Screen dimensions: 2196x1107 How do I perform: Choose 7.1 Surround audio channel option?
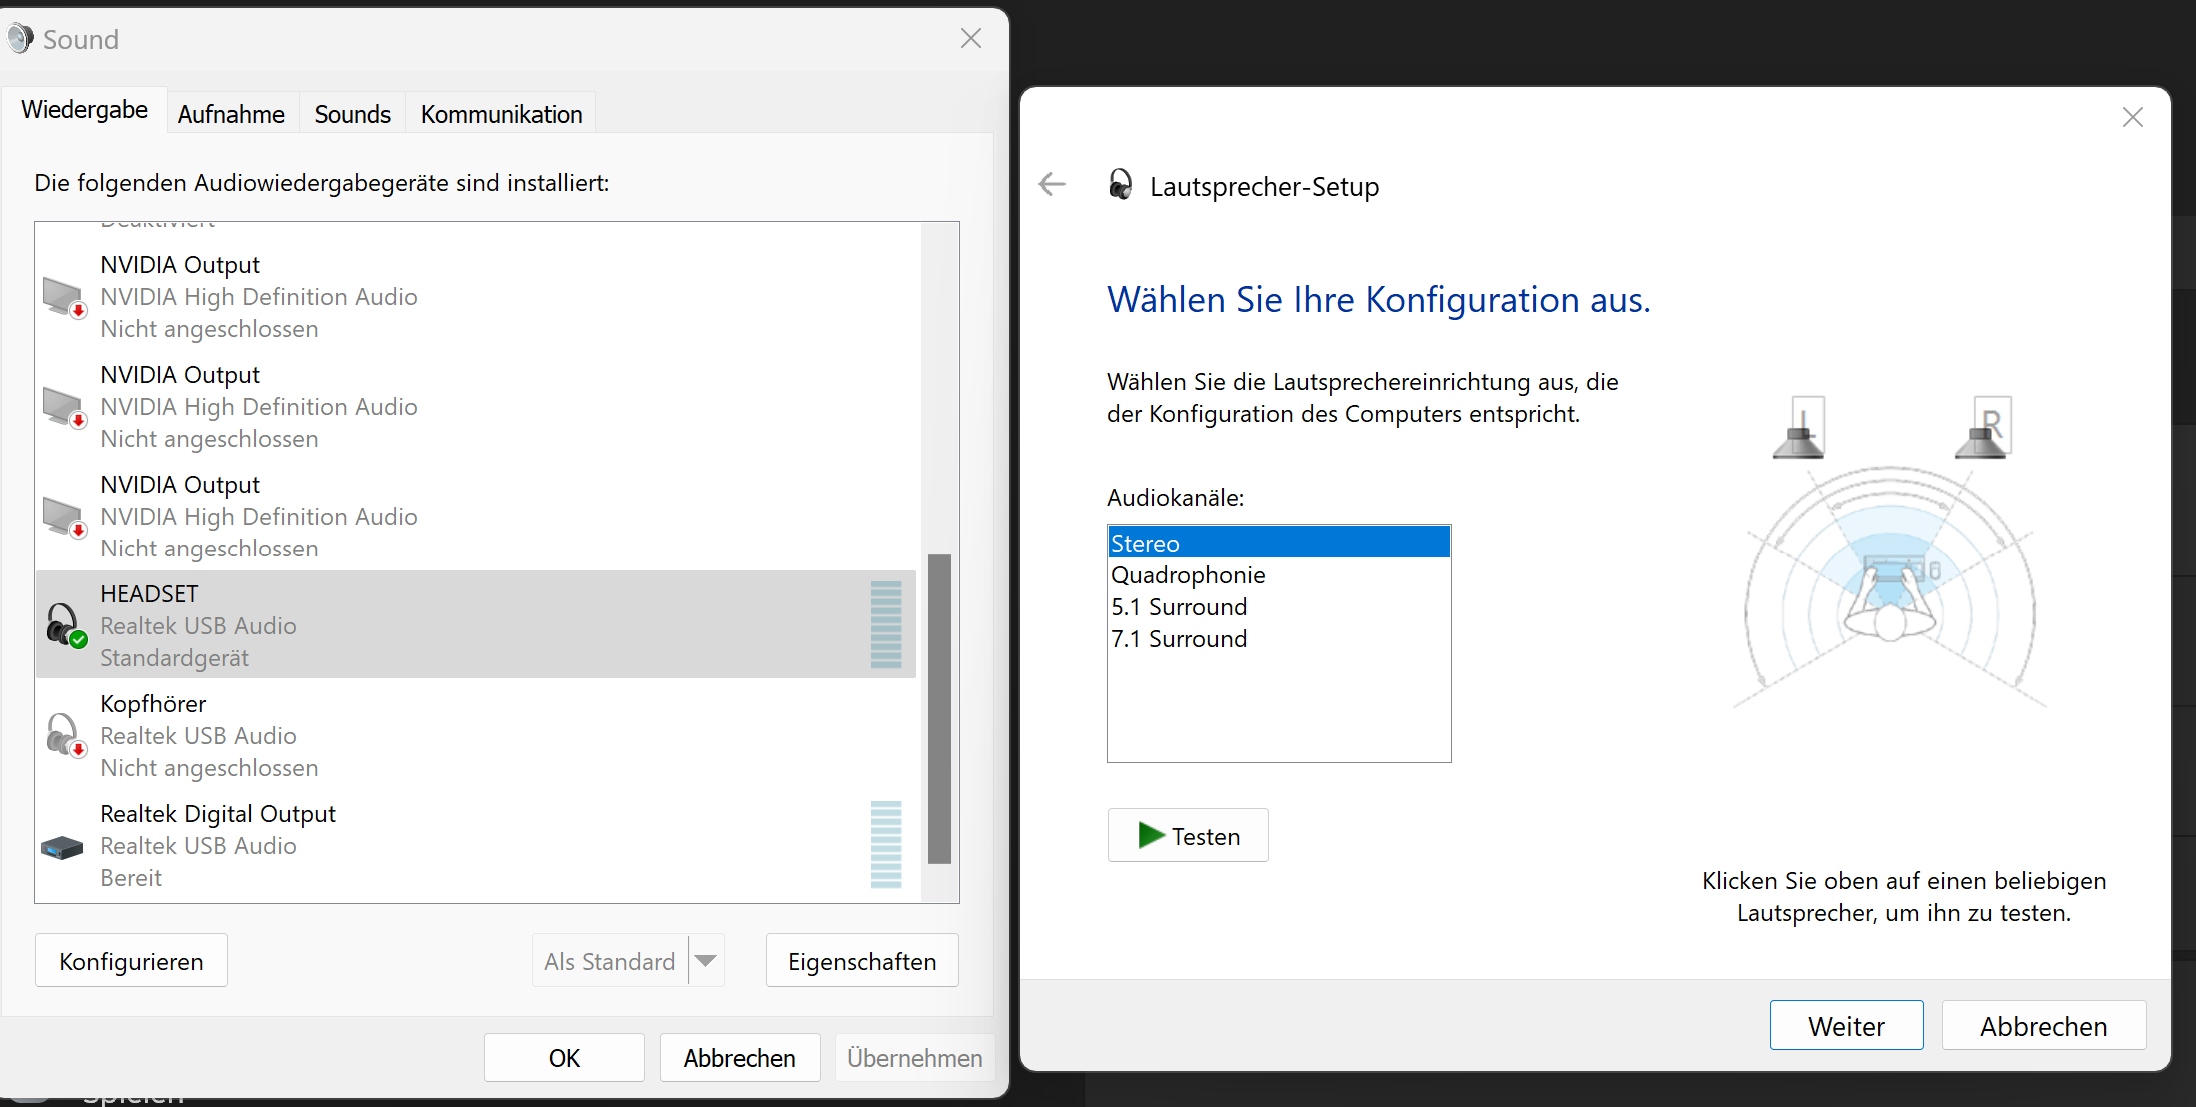1179,639
